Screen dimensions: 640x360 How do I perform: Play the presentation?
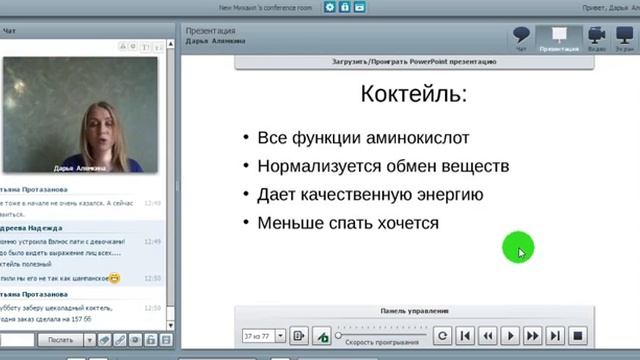pos(510,336)
